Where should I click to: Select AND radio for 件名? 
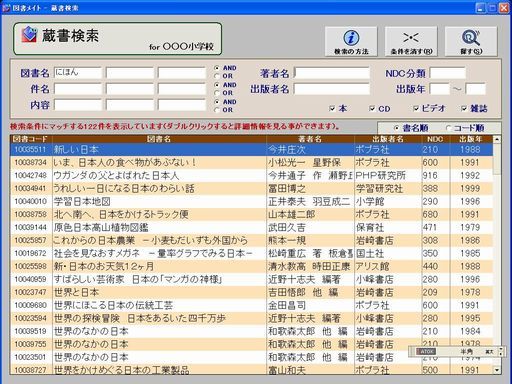point(217,85)
